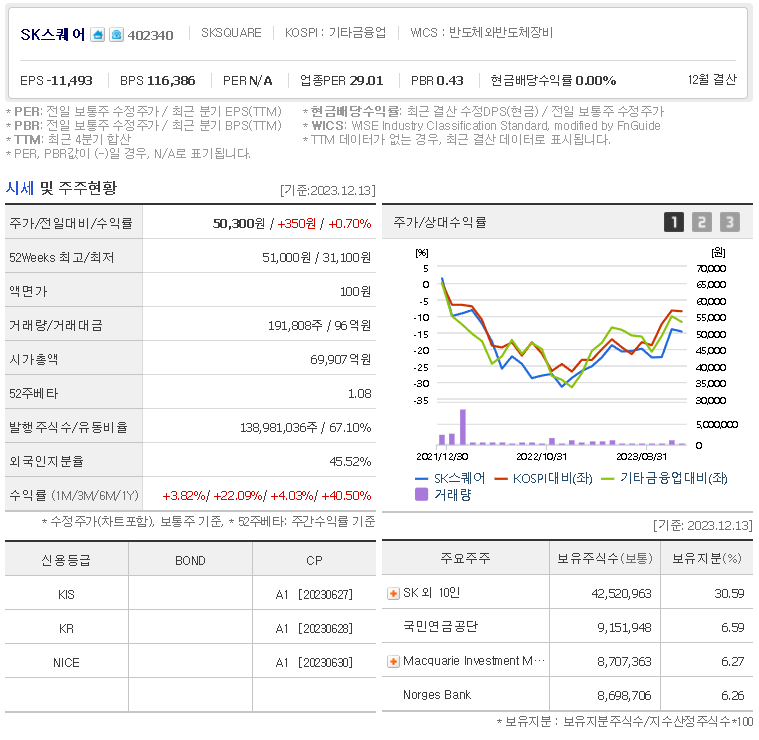Click the PBR 0.43 value
Viewport: 759px width, 740px height.
[x=437, y=80]
